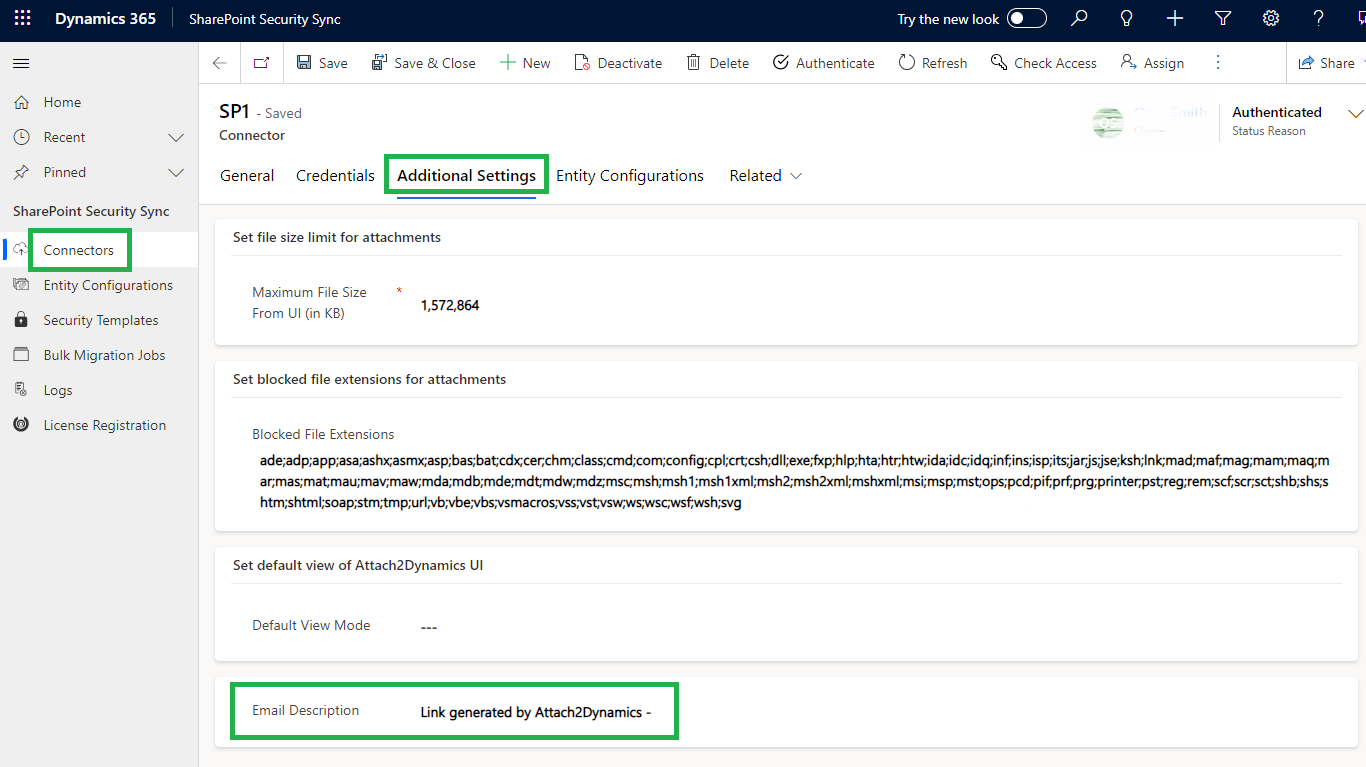This screenshot has height=767, width=1366.
Task: Expand the header Status Reason chevron
Action: click(1356, 113)
